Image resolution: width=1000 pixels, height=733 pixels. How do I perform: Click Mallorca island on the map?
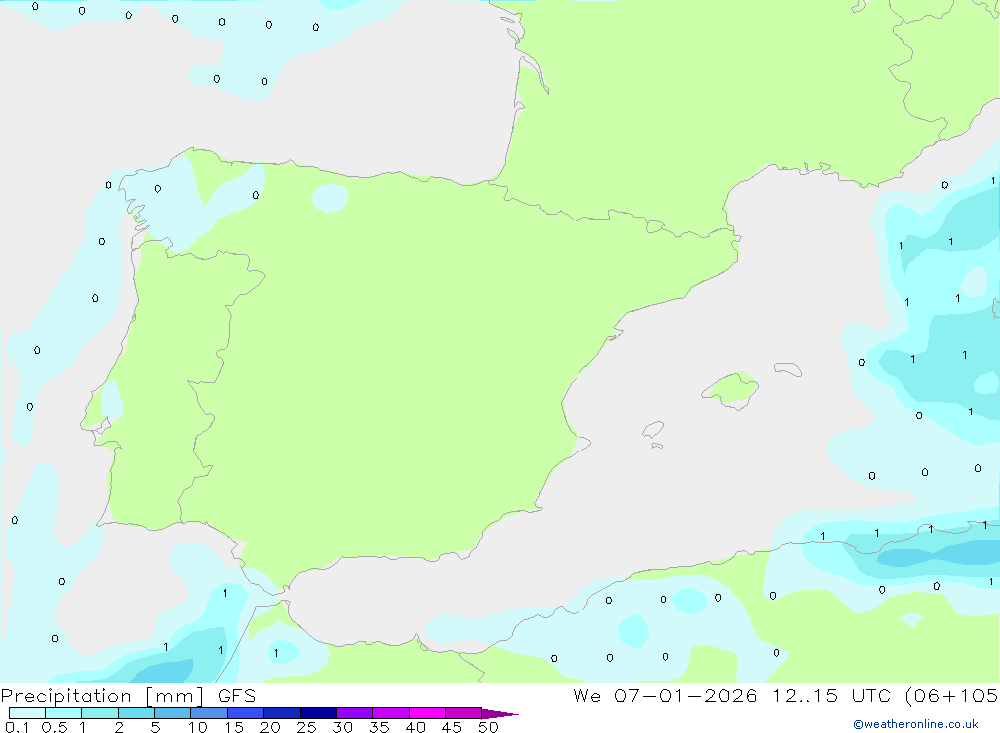point(731,389)
